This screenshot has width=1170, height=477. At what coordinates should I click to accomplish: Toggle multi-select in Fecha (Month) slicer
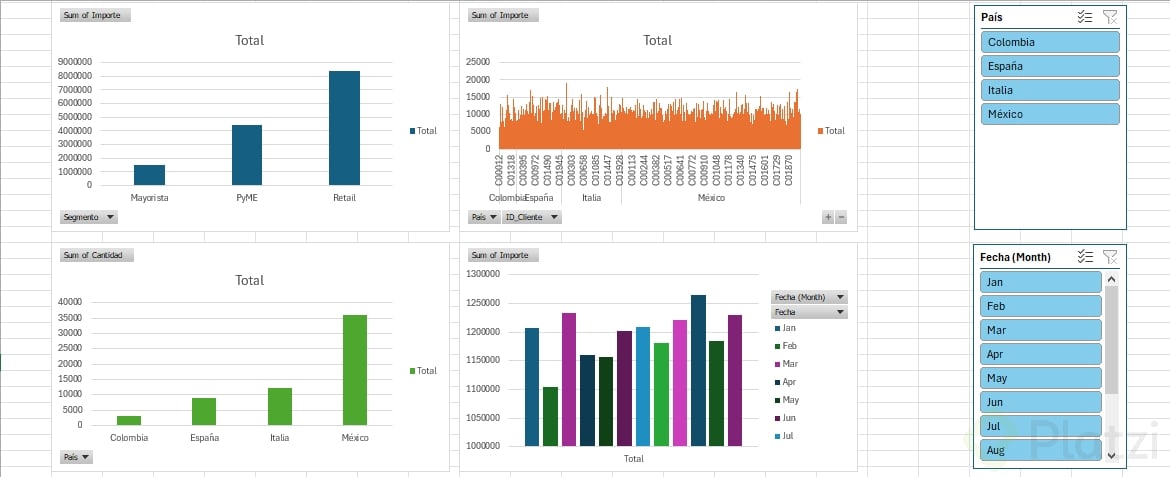[1085, 257]
